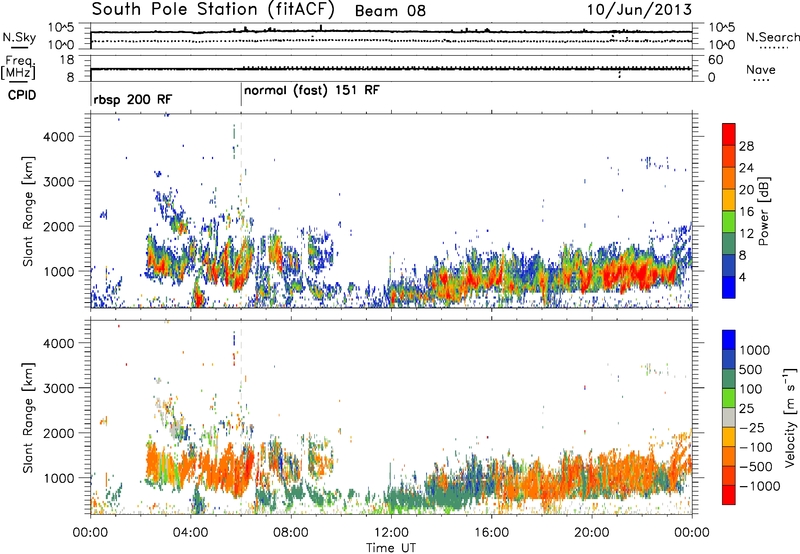Viewport: 800px width, 554px height.
Task: Pick the red bottom segment of Velocity colorbar
Action: pos(729,495)
